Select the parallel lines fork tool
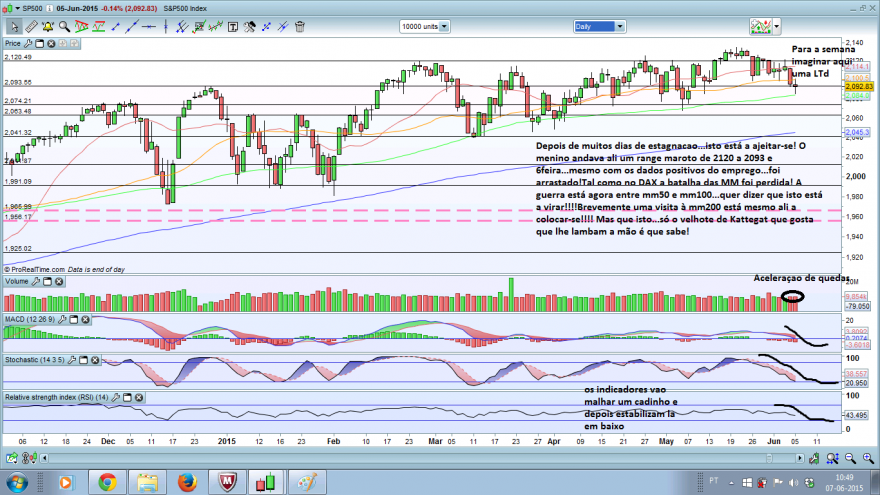The height and width of the screenshot is (495, 880). pos(182,26)
